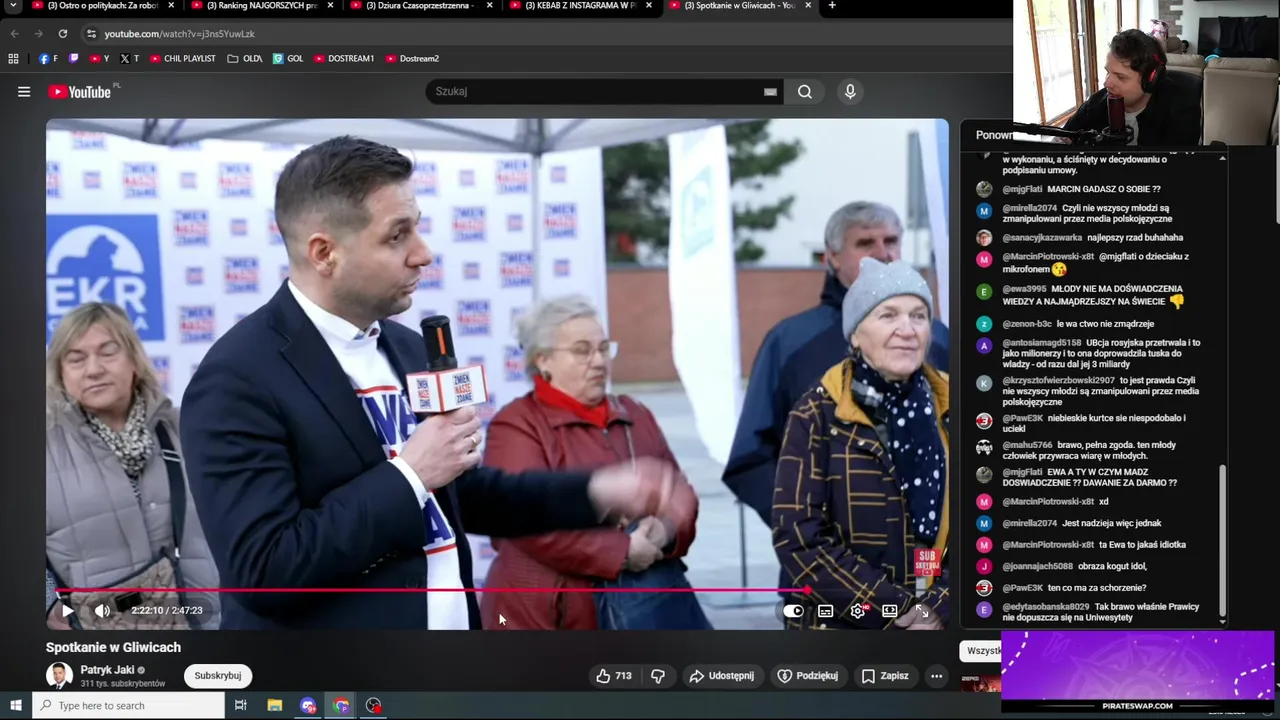The width and height of the screenshot is (1280, 720).
Task: Expand the tab search dropdown arrow
Action: (x=13, y=6)
